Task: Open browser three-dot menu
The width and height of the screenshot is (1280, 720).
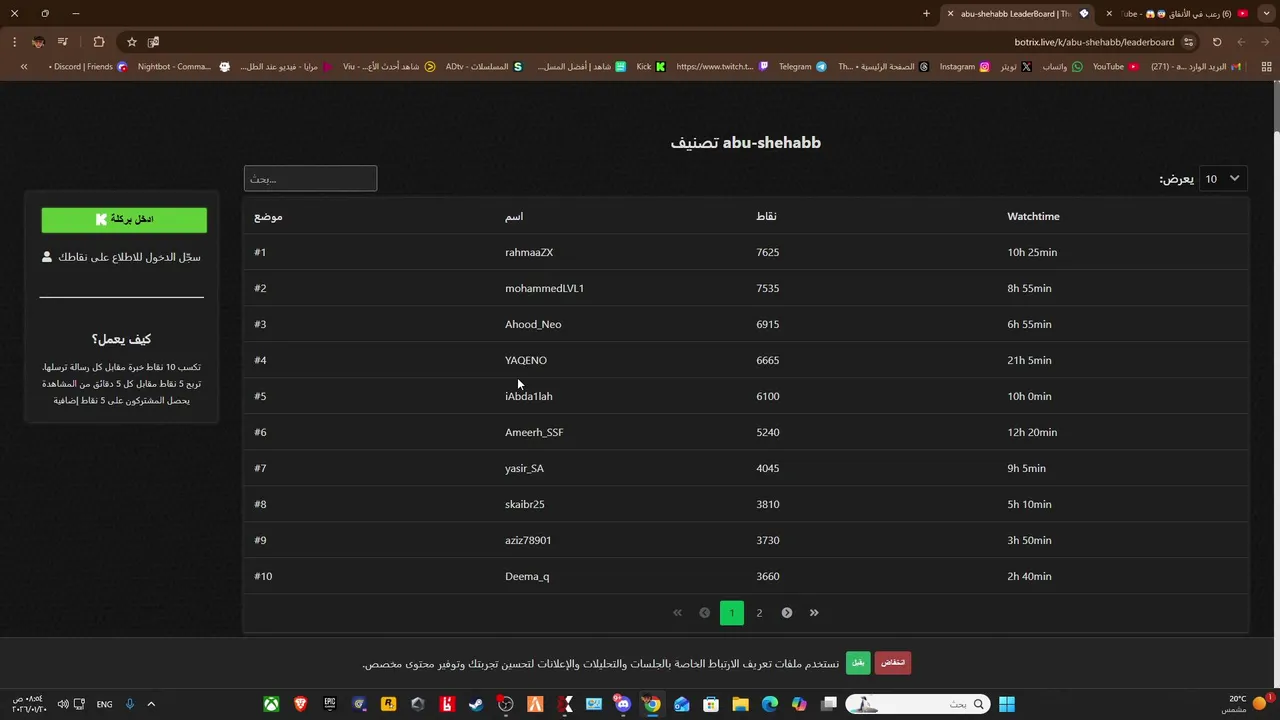Action: click(14, 42)
